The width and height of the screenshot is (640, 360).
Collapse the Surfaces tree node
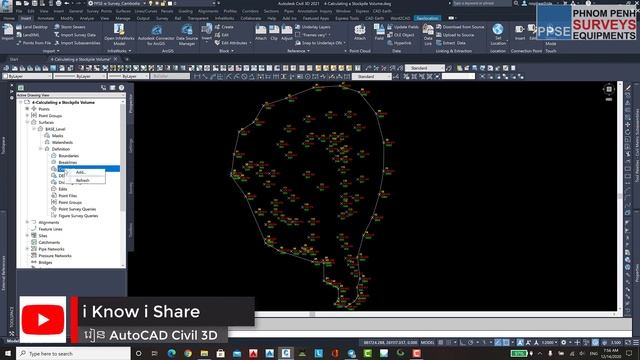[x=27, y=122]
